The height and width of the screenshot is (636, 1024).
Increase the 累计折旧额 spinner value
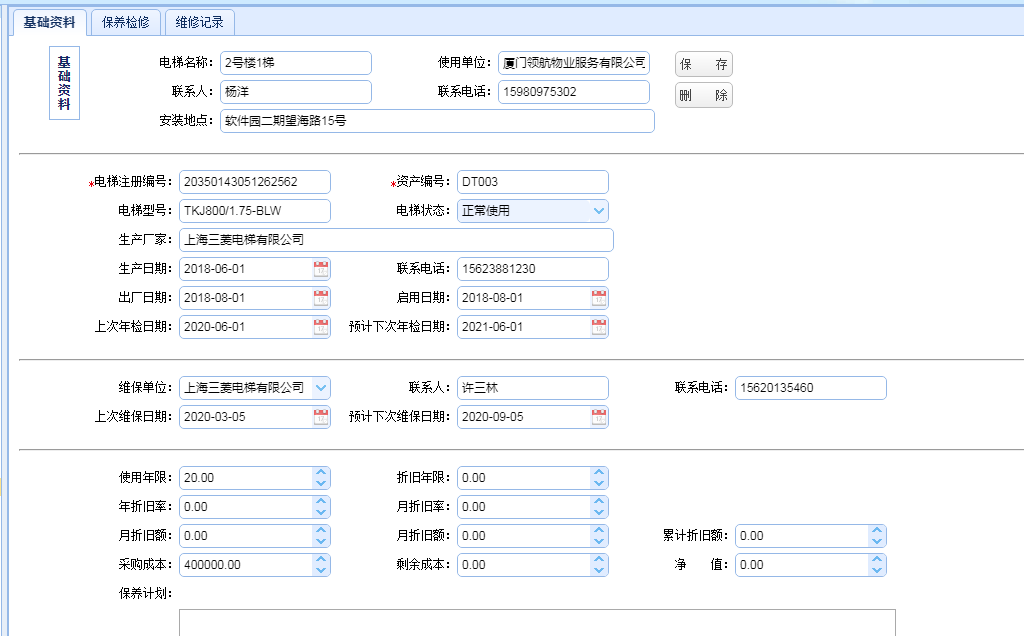[876, 531]
